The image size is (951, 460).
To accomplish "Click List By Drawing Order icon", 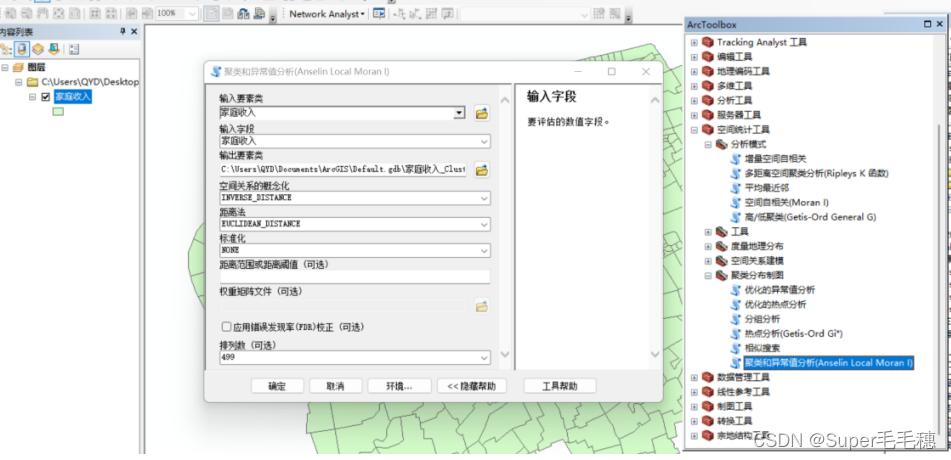I will [x=7, y=50].
